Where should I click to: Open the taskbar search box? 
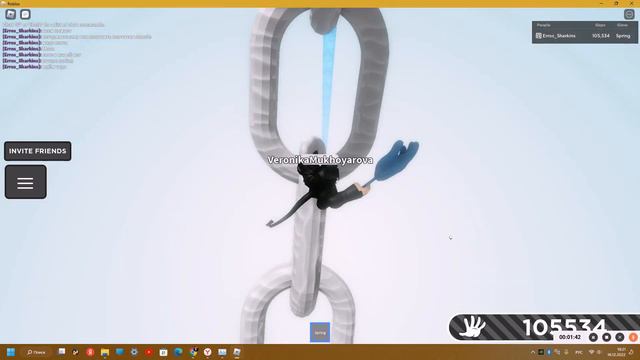(36, 352)
